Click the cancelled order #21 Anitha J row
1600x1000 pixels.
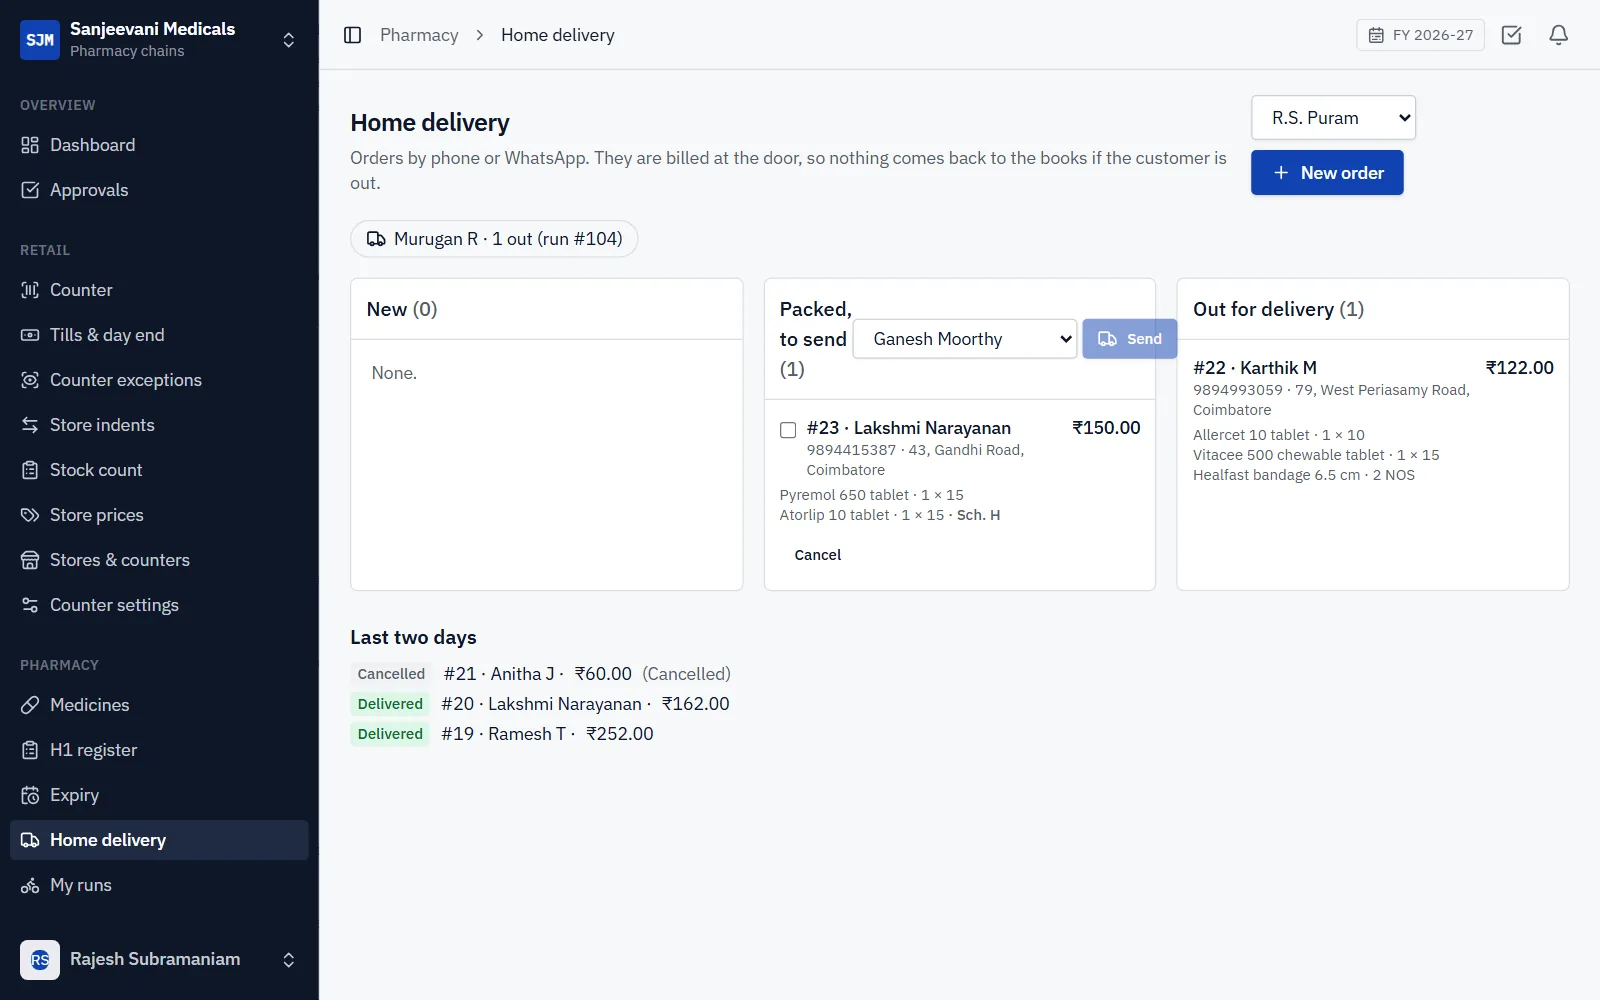(541, 674)
